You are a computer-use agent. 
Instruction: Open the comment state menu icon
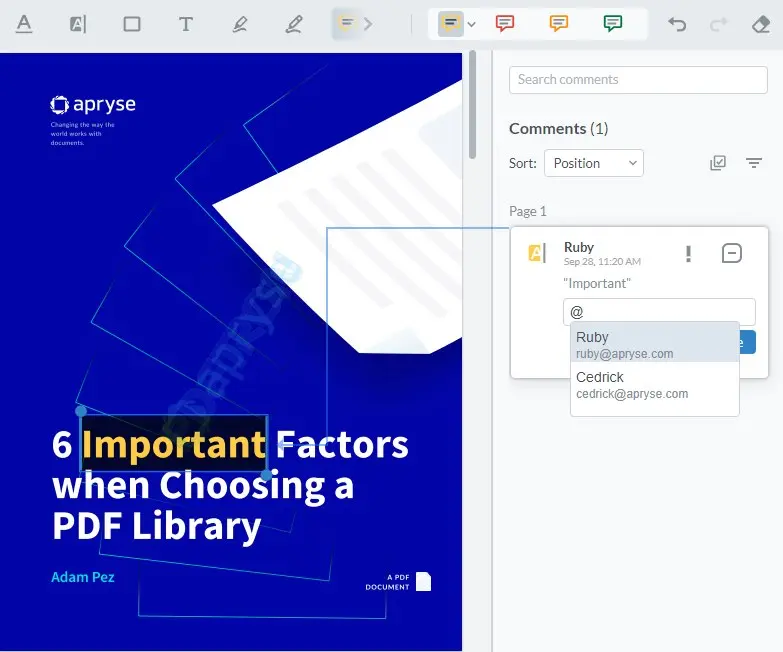[732, 253]
